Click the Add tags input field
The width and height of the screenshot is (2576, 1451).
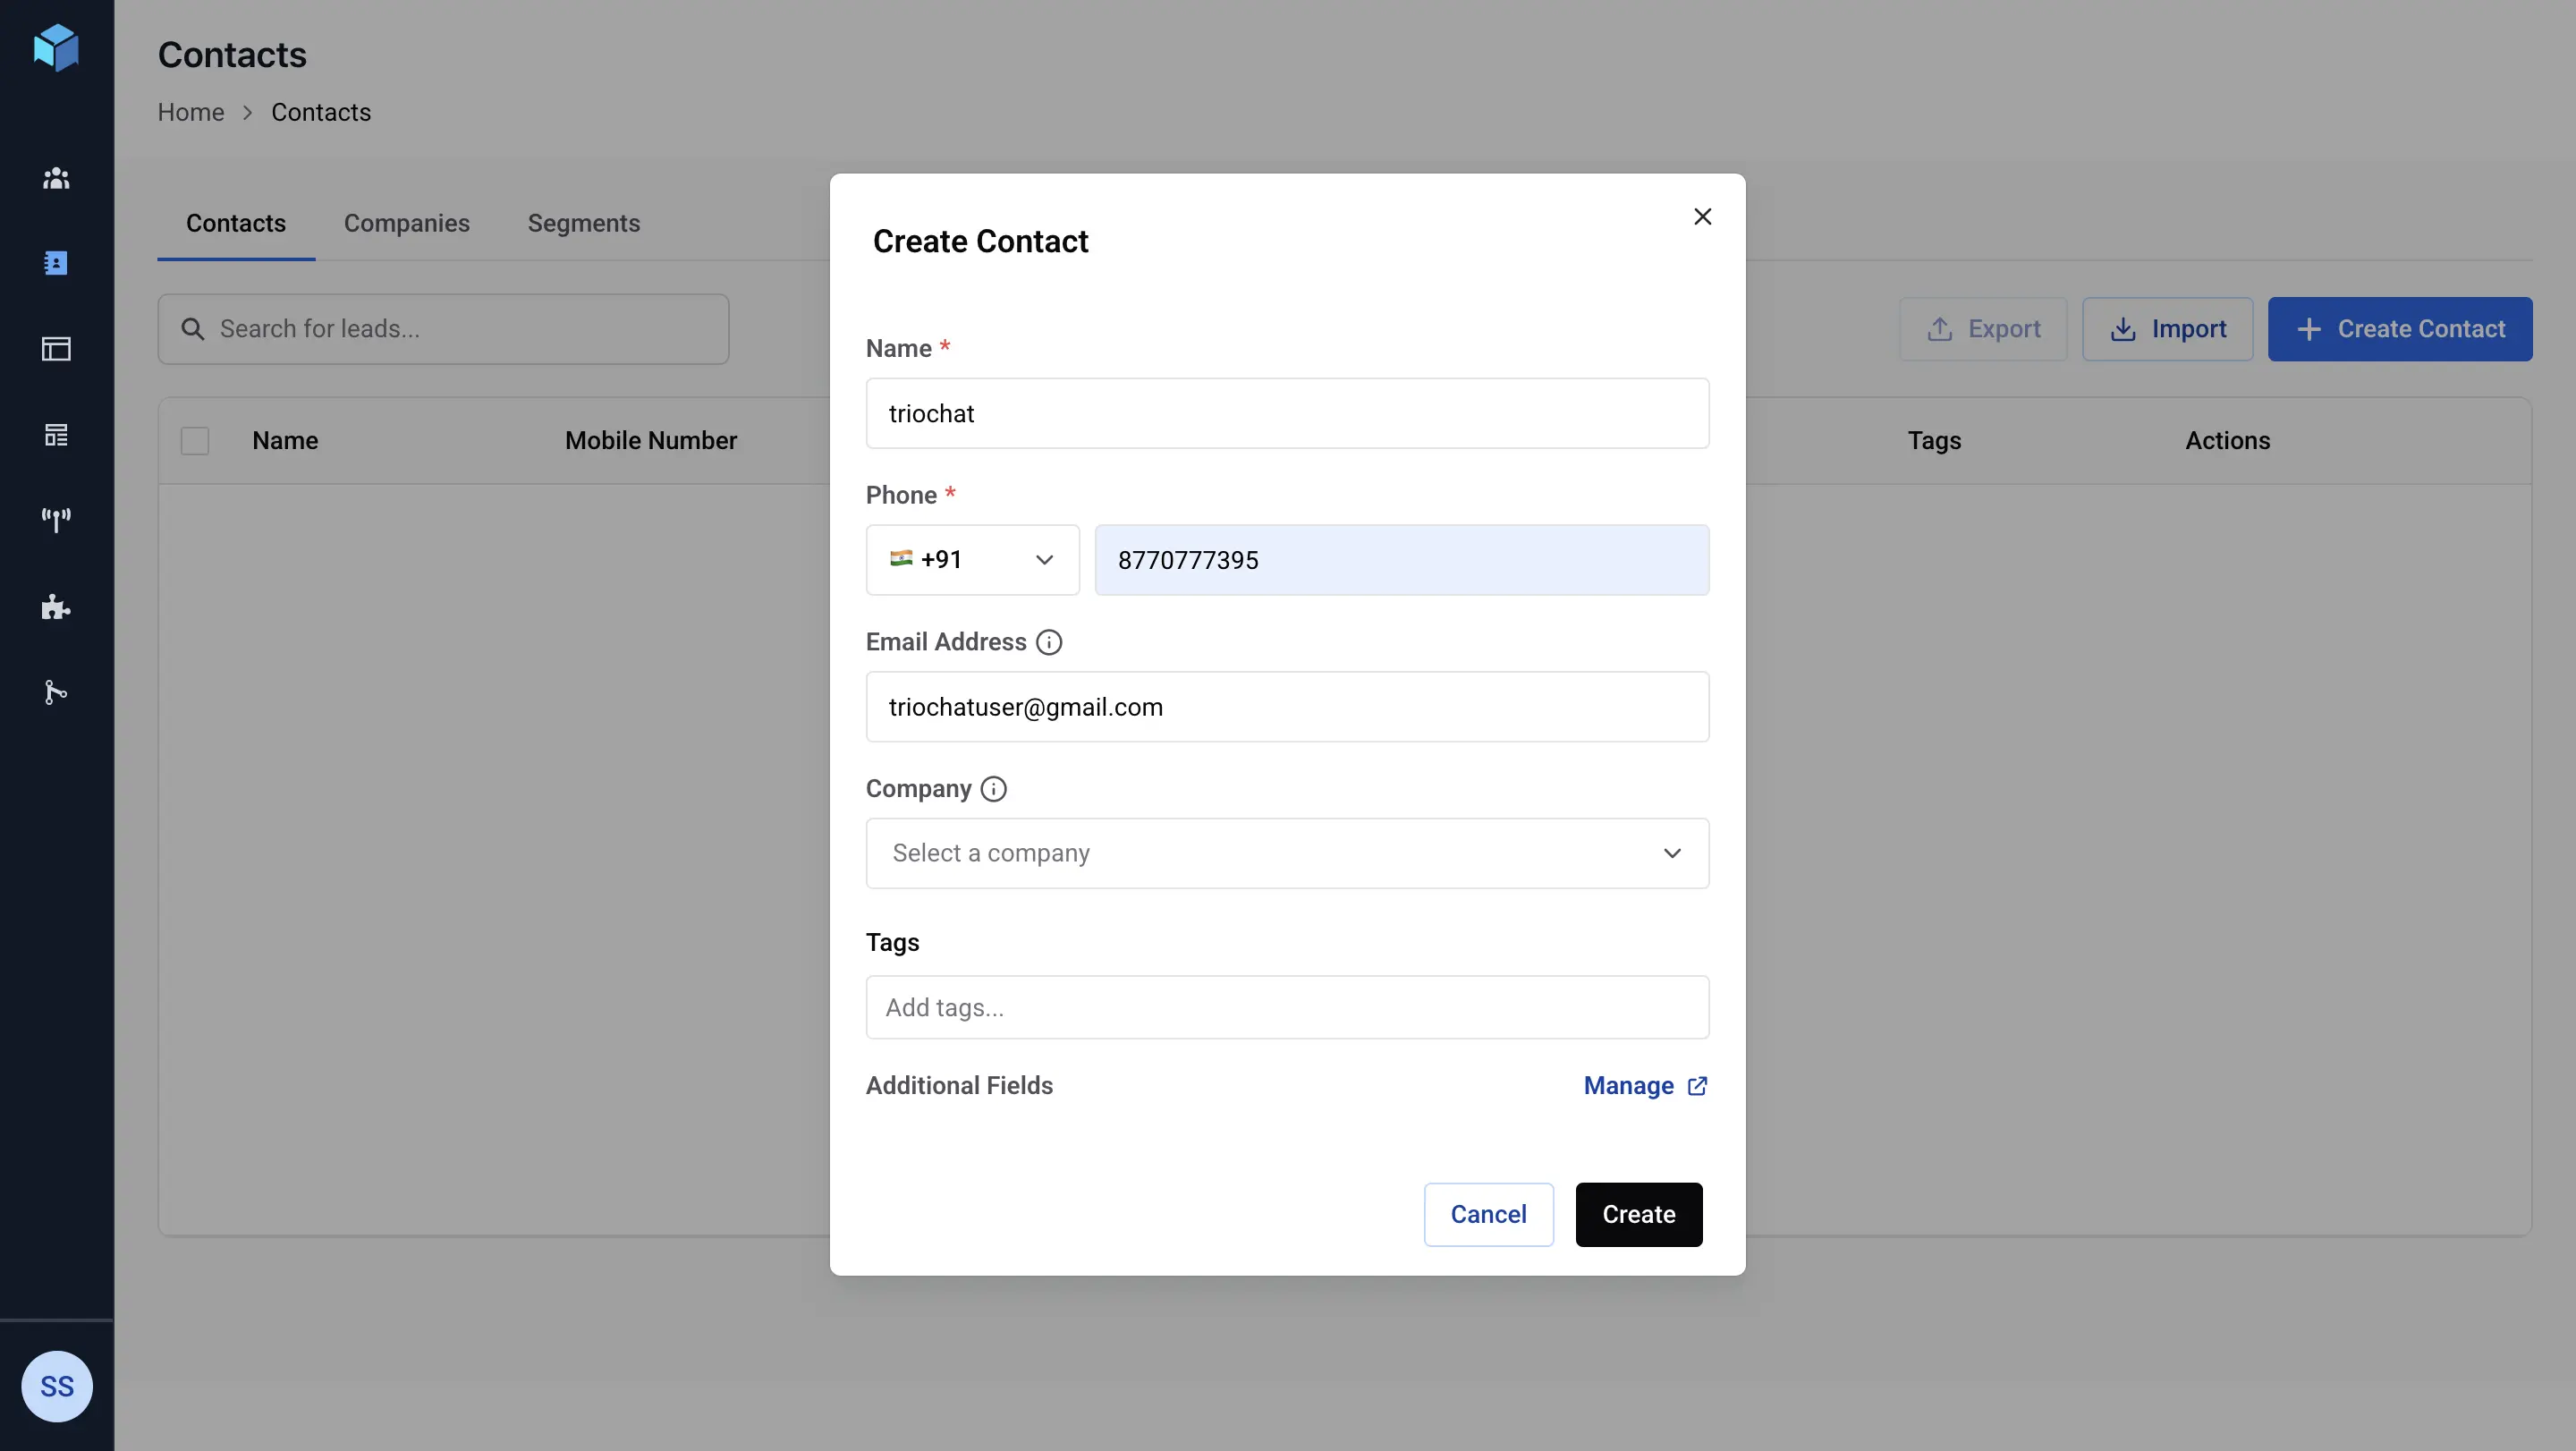point(1287,1007)
